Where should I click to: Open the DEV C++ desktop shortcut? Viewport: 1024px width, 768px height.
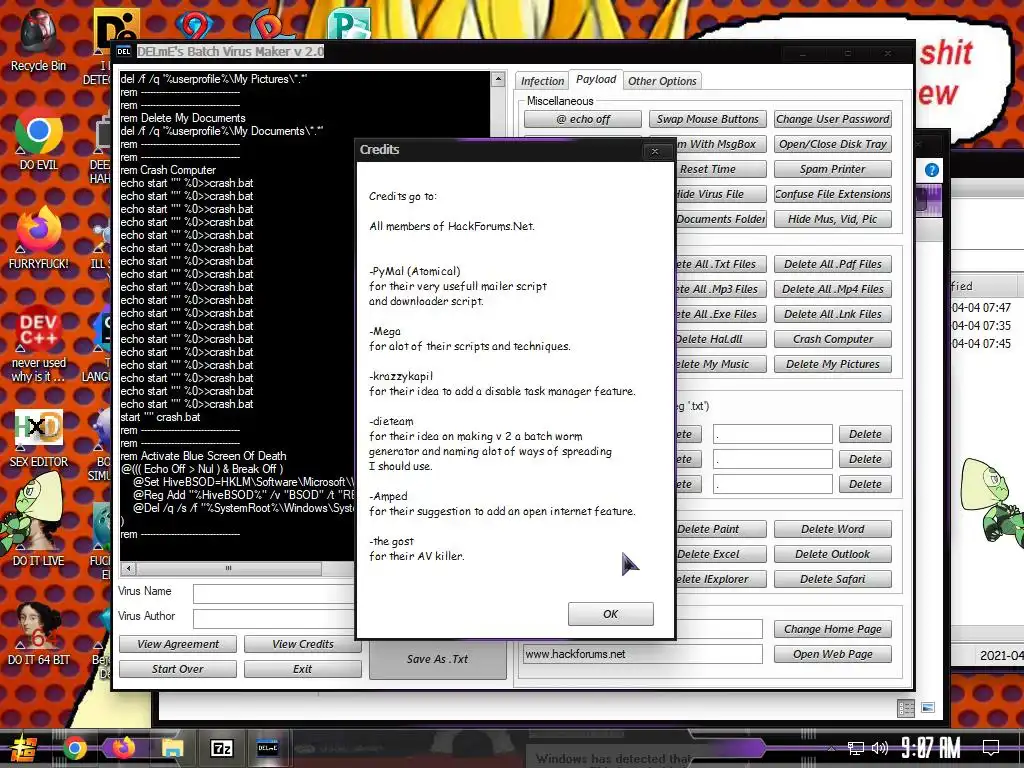click(x=38, y=344)
